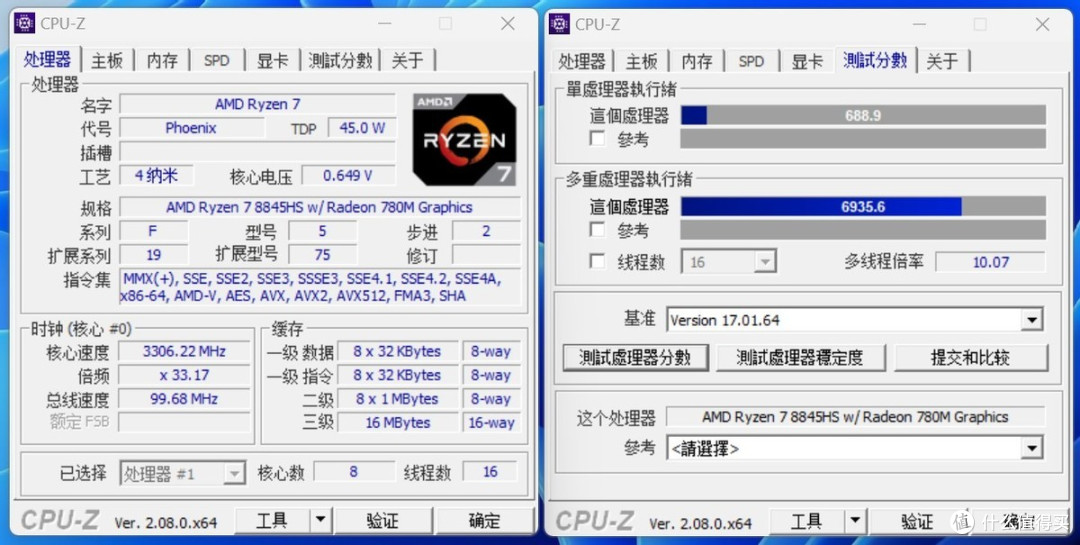This screenshot has height=545, width=1080.
Task: Click the 扩展型号 value 75
Action: coord(322,255)
